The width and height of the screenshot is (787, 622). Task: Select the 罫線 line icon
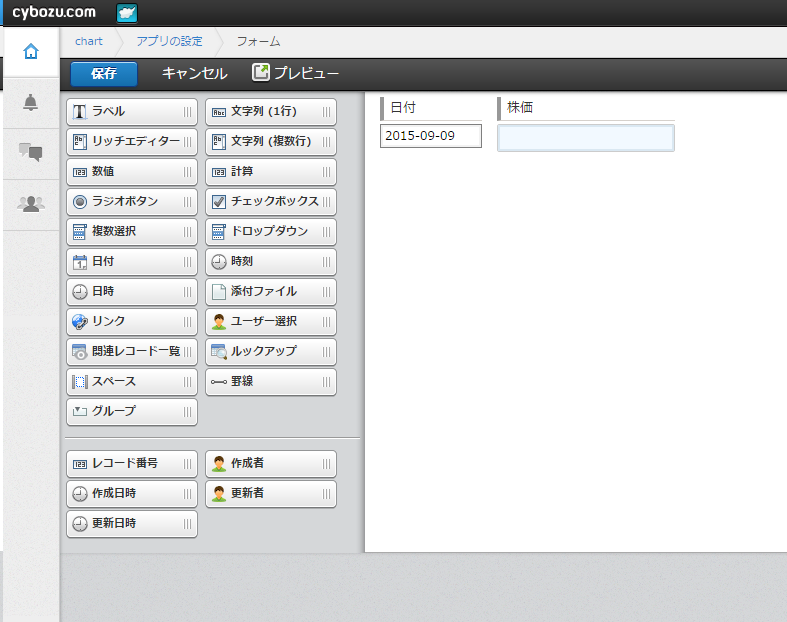pos(219,382)
